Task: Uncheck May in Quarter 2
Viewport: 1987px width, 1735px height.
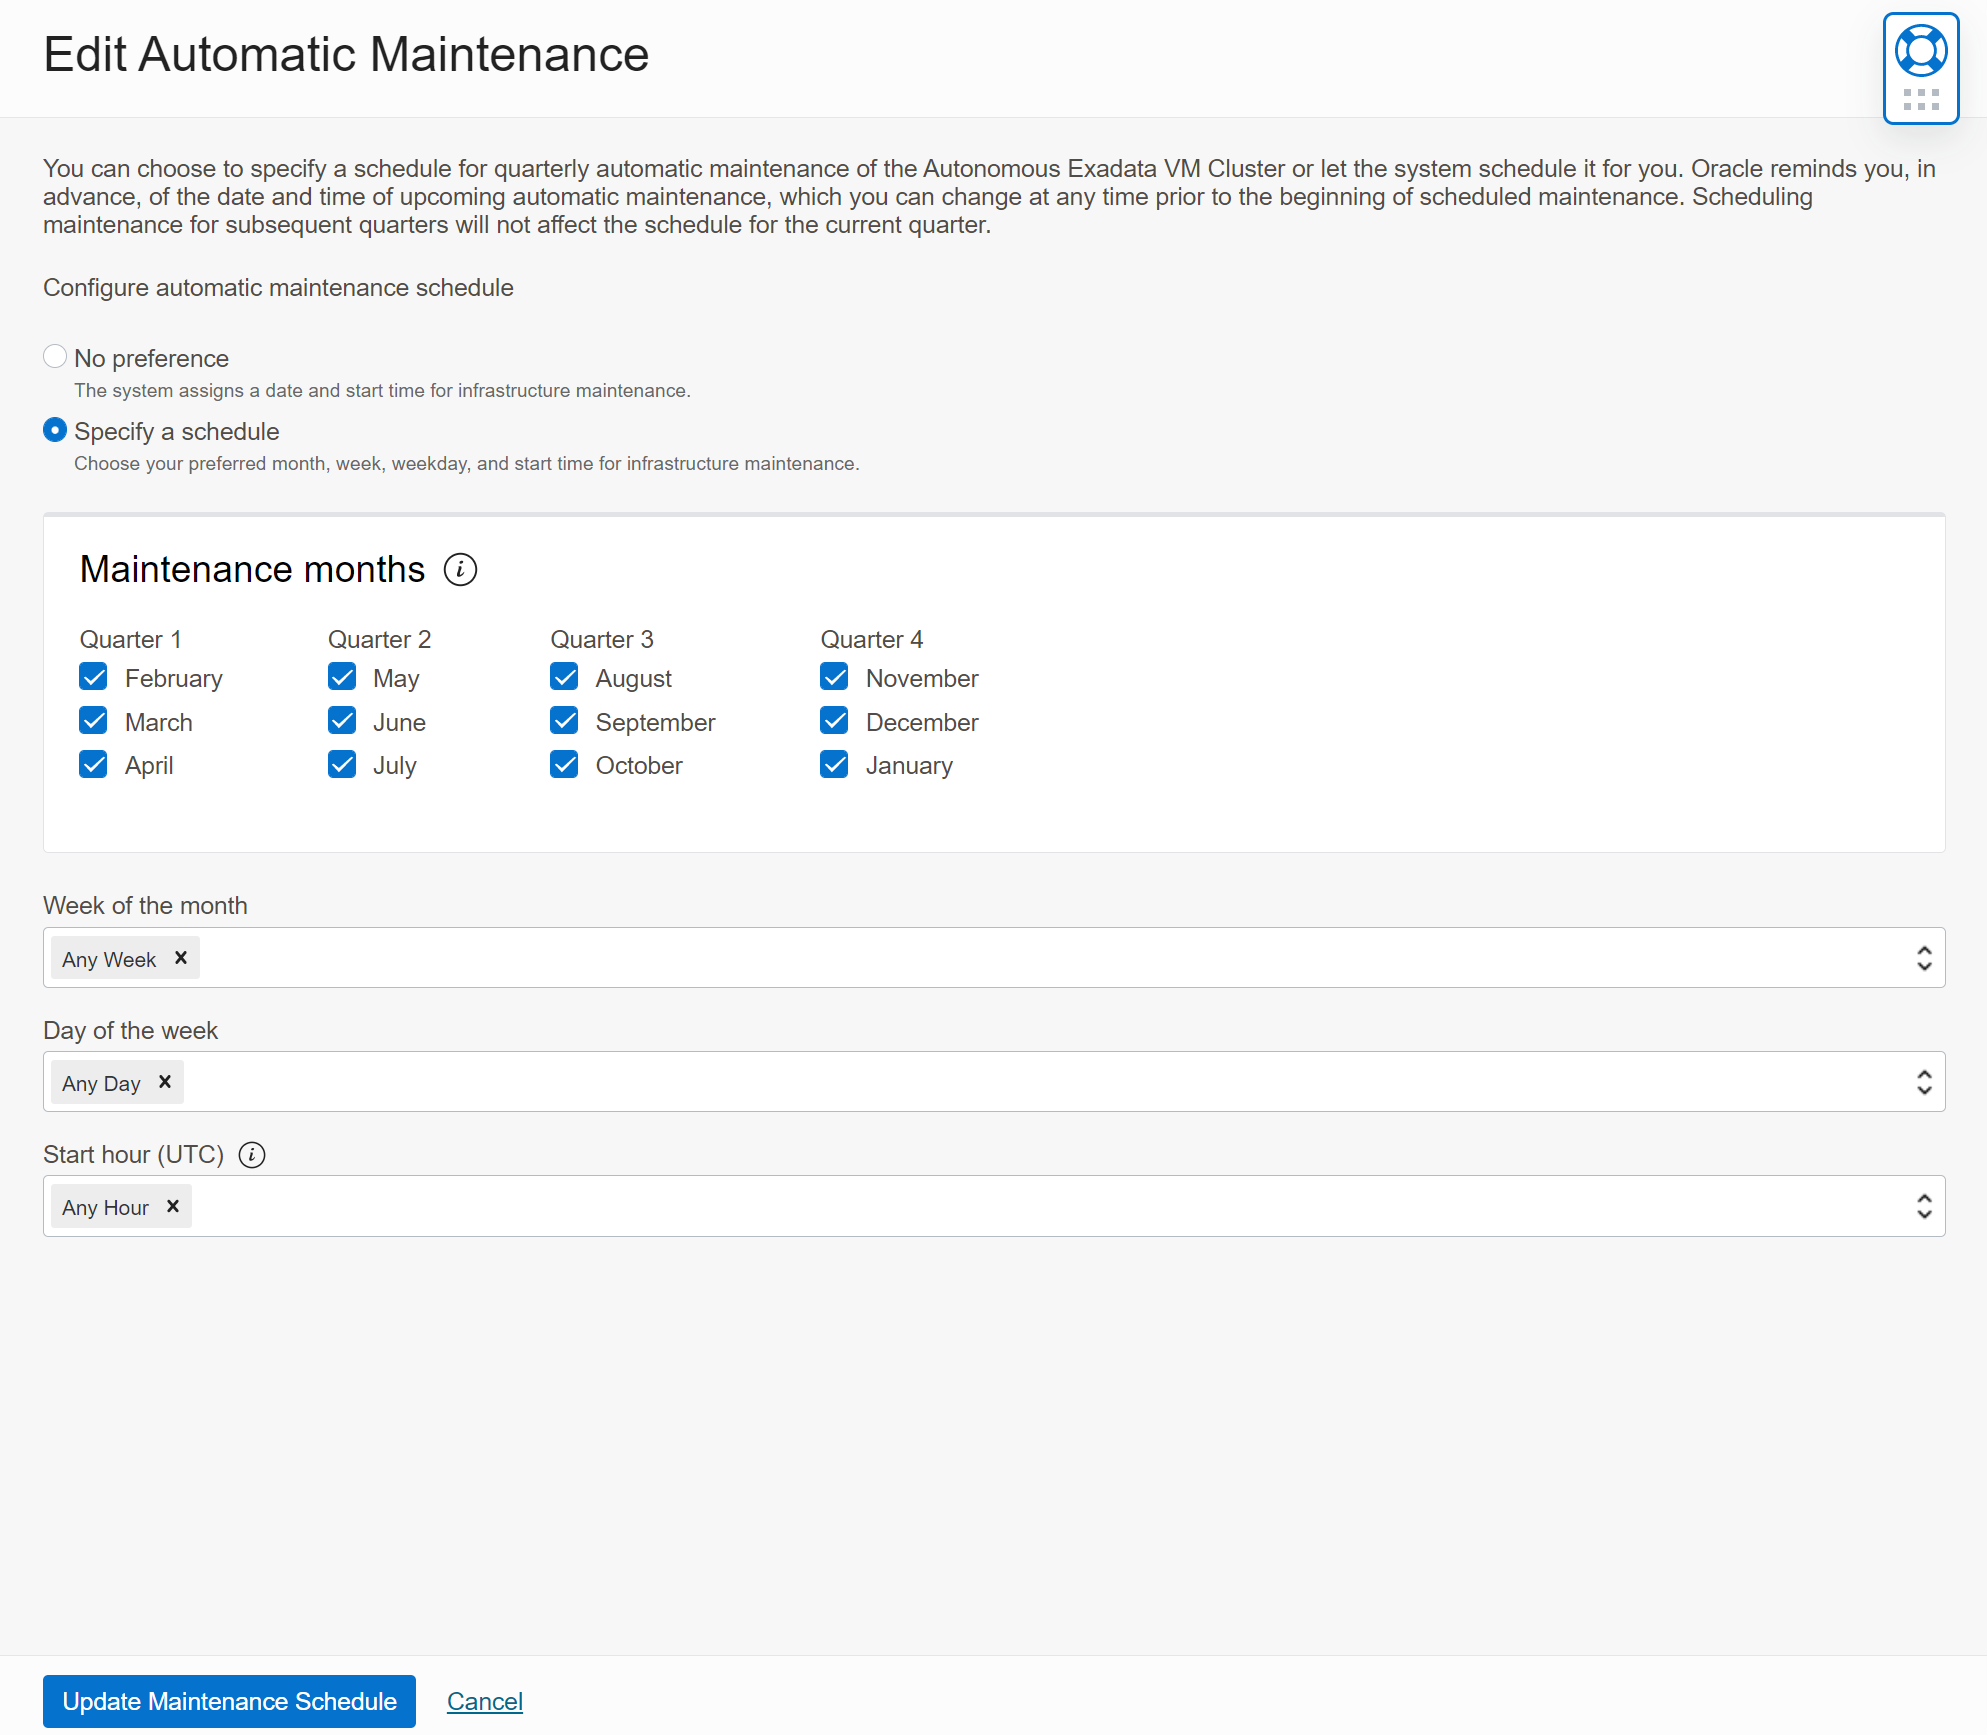Action: [x=342, y=677]
